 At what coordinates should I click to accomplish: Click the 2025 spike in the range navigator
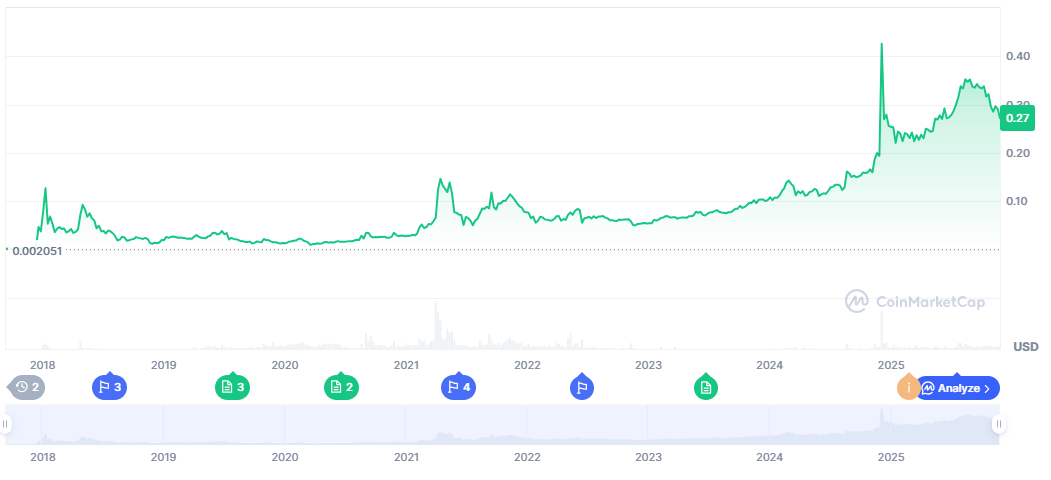[882, 416]
